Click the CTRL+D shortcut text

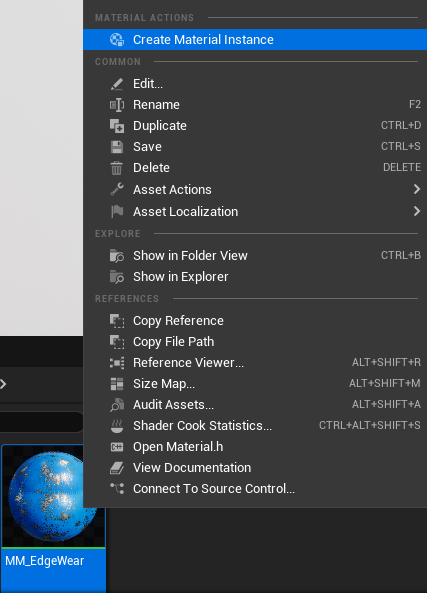point(401,125)
